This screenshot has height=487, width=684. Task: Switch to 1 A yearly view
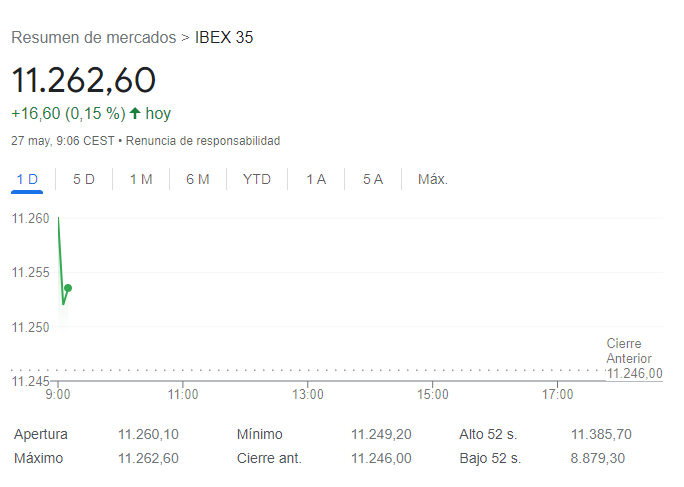[x=316, y=180]
